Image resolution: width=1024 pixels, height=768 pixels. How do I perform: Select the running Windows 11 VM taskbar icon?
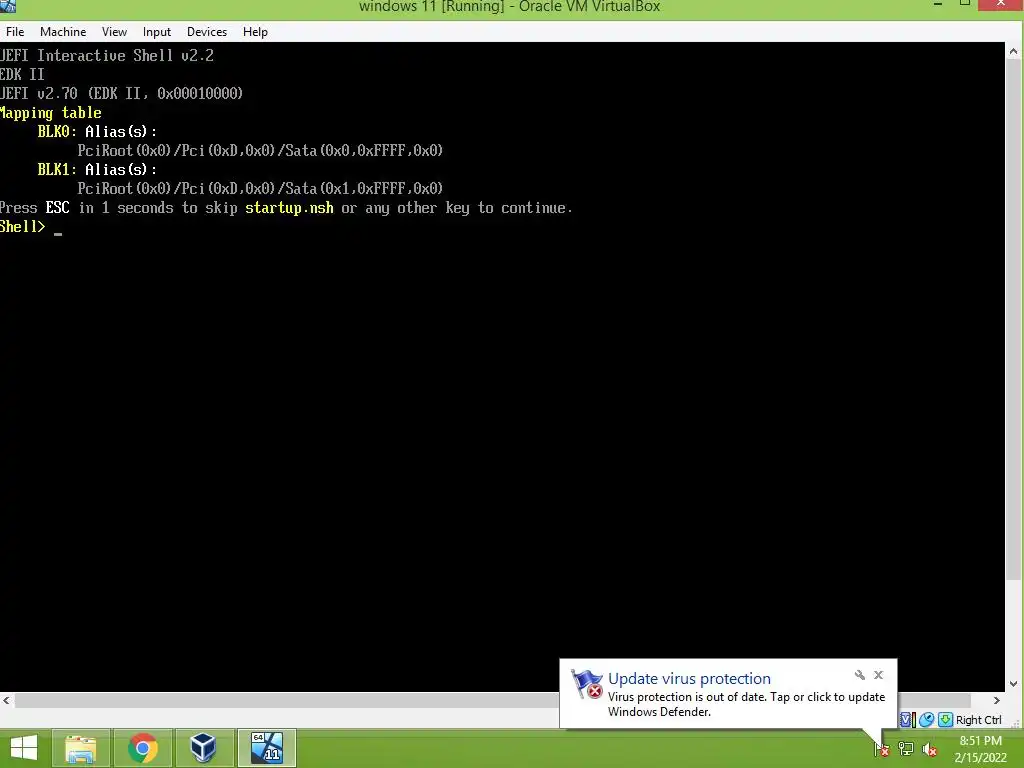[266, 748]
